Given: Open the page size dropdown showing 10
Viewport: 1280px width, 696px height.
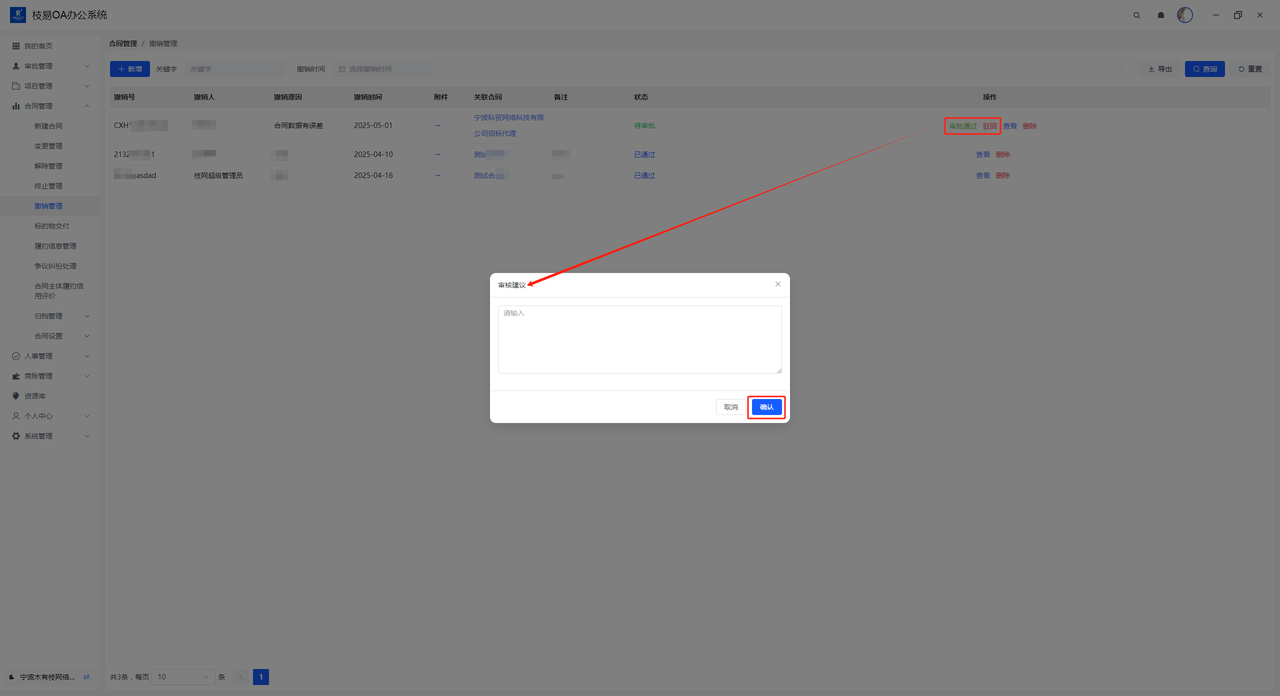Looking at the screenshot, I should (183, 677).
